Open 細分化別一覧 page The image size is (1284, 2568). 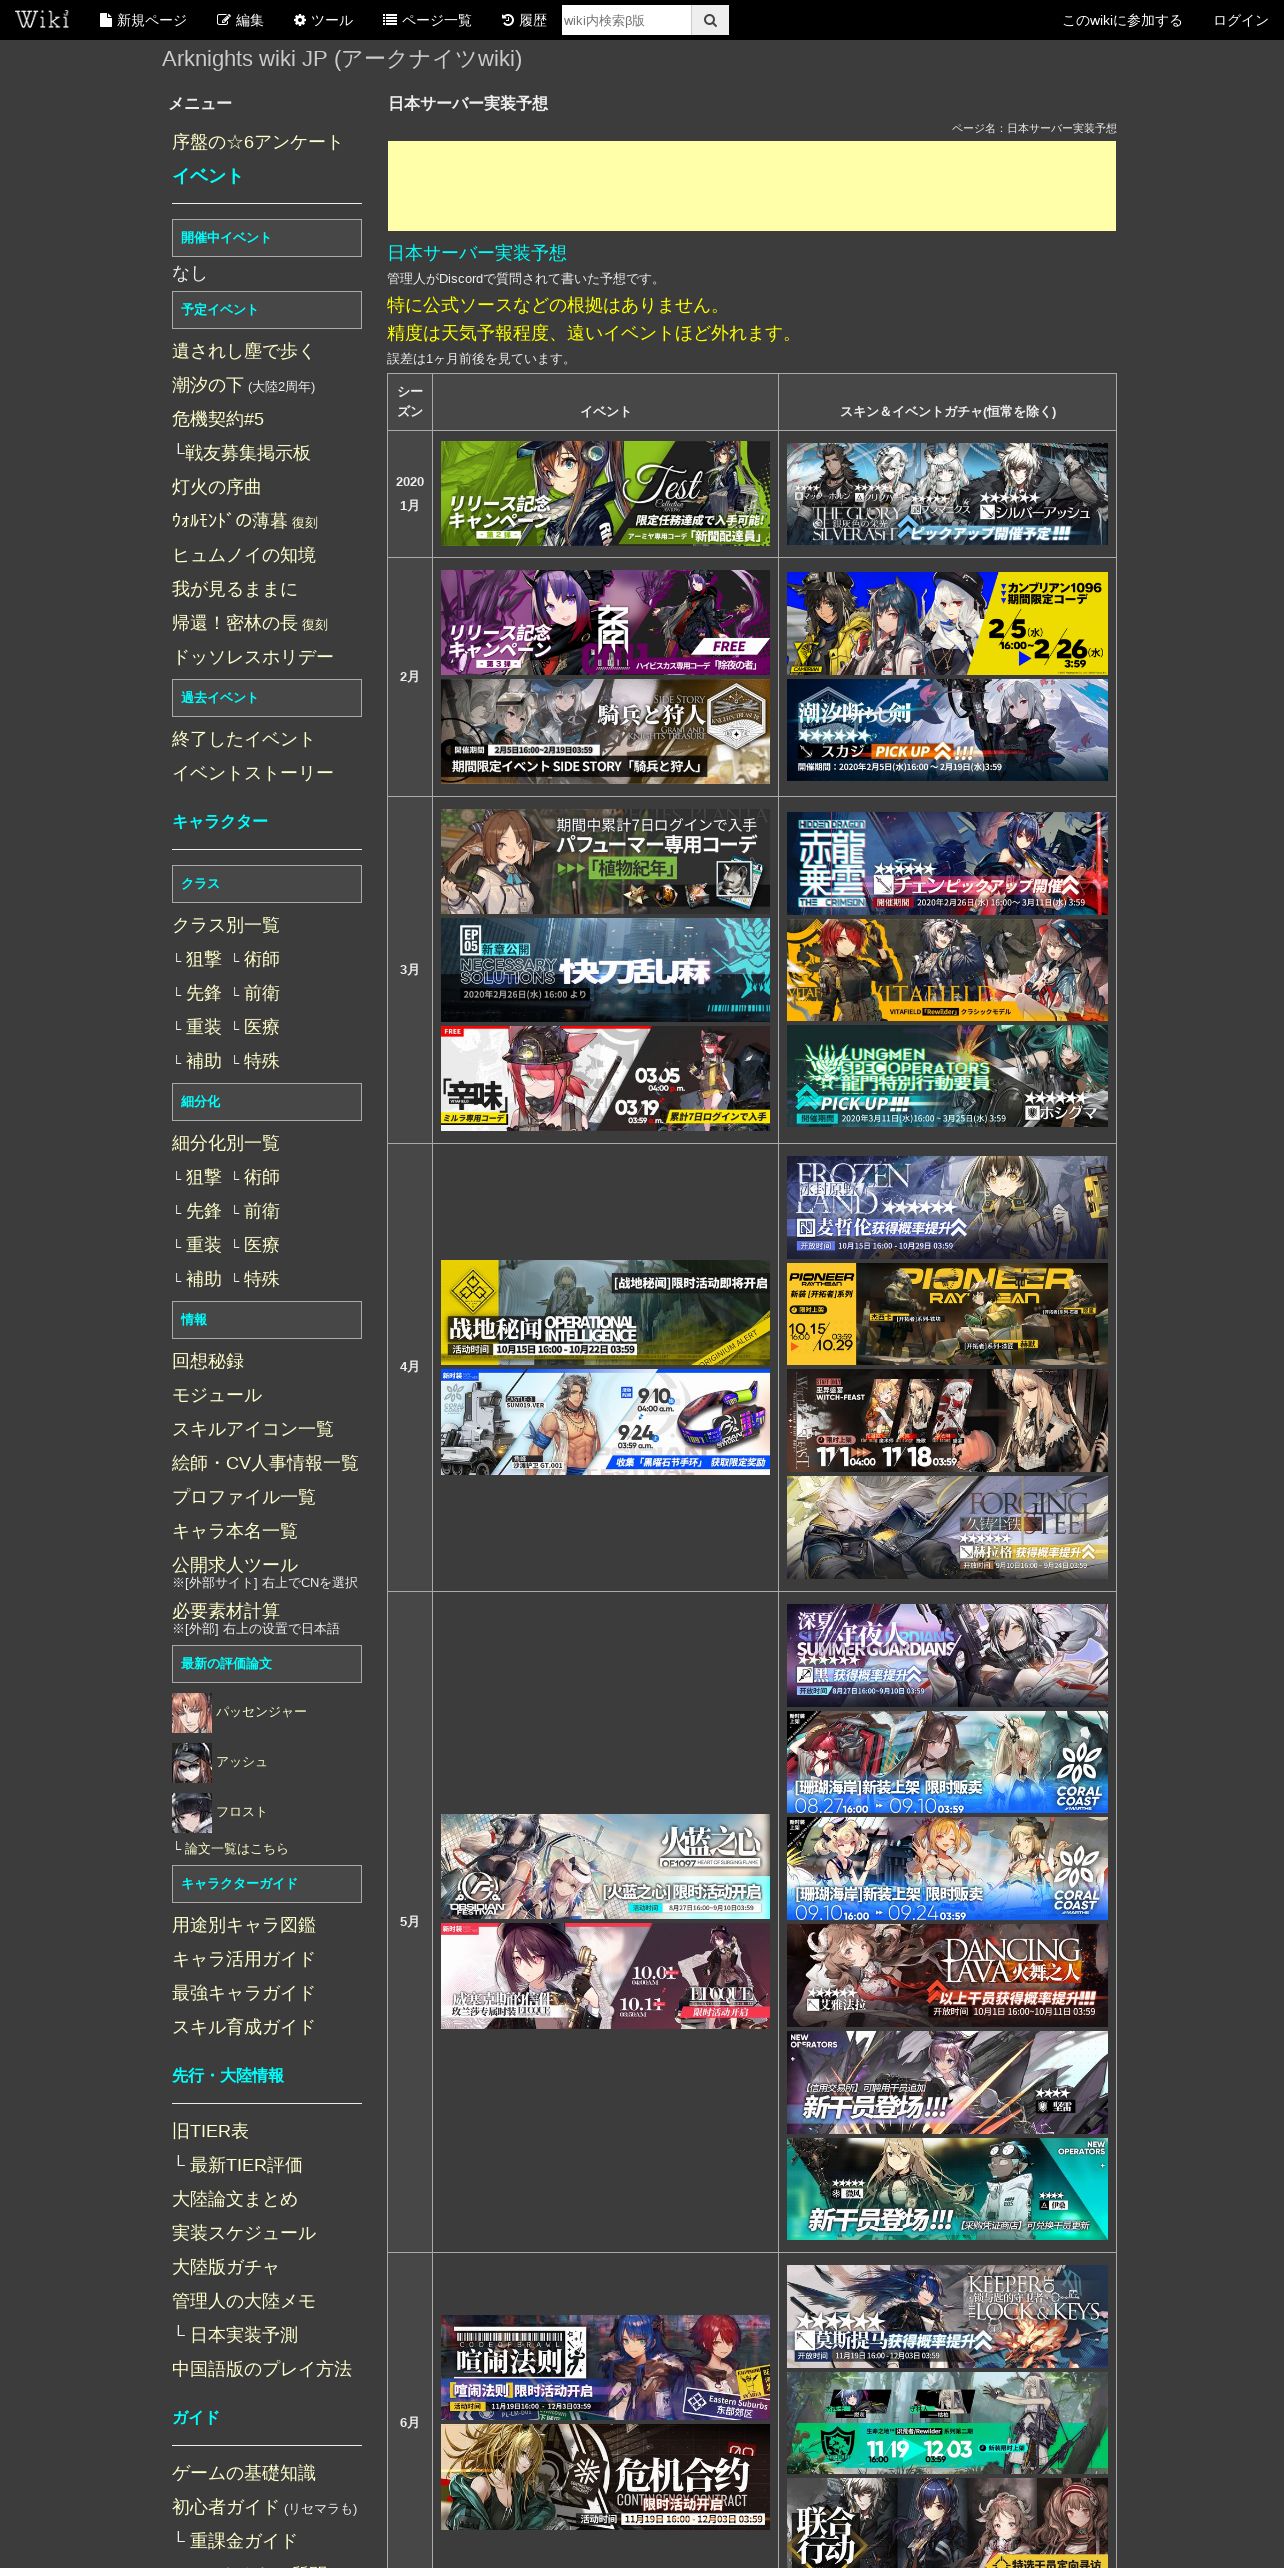226,1143
